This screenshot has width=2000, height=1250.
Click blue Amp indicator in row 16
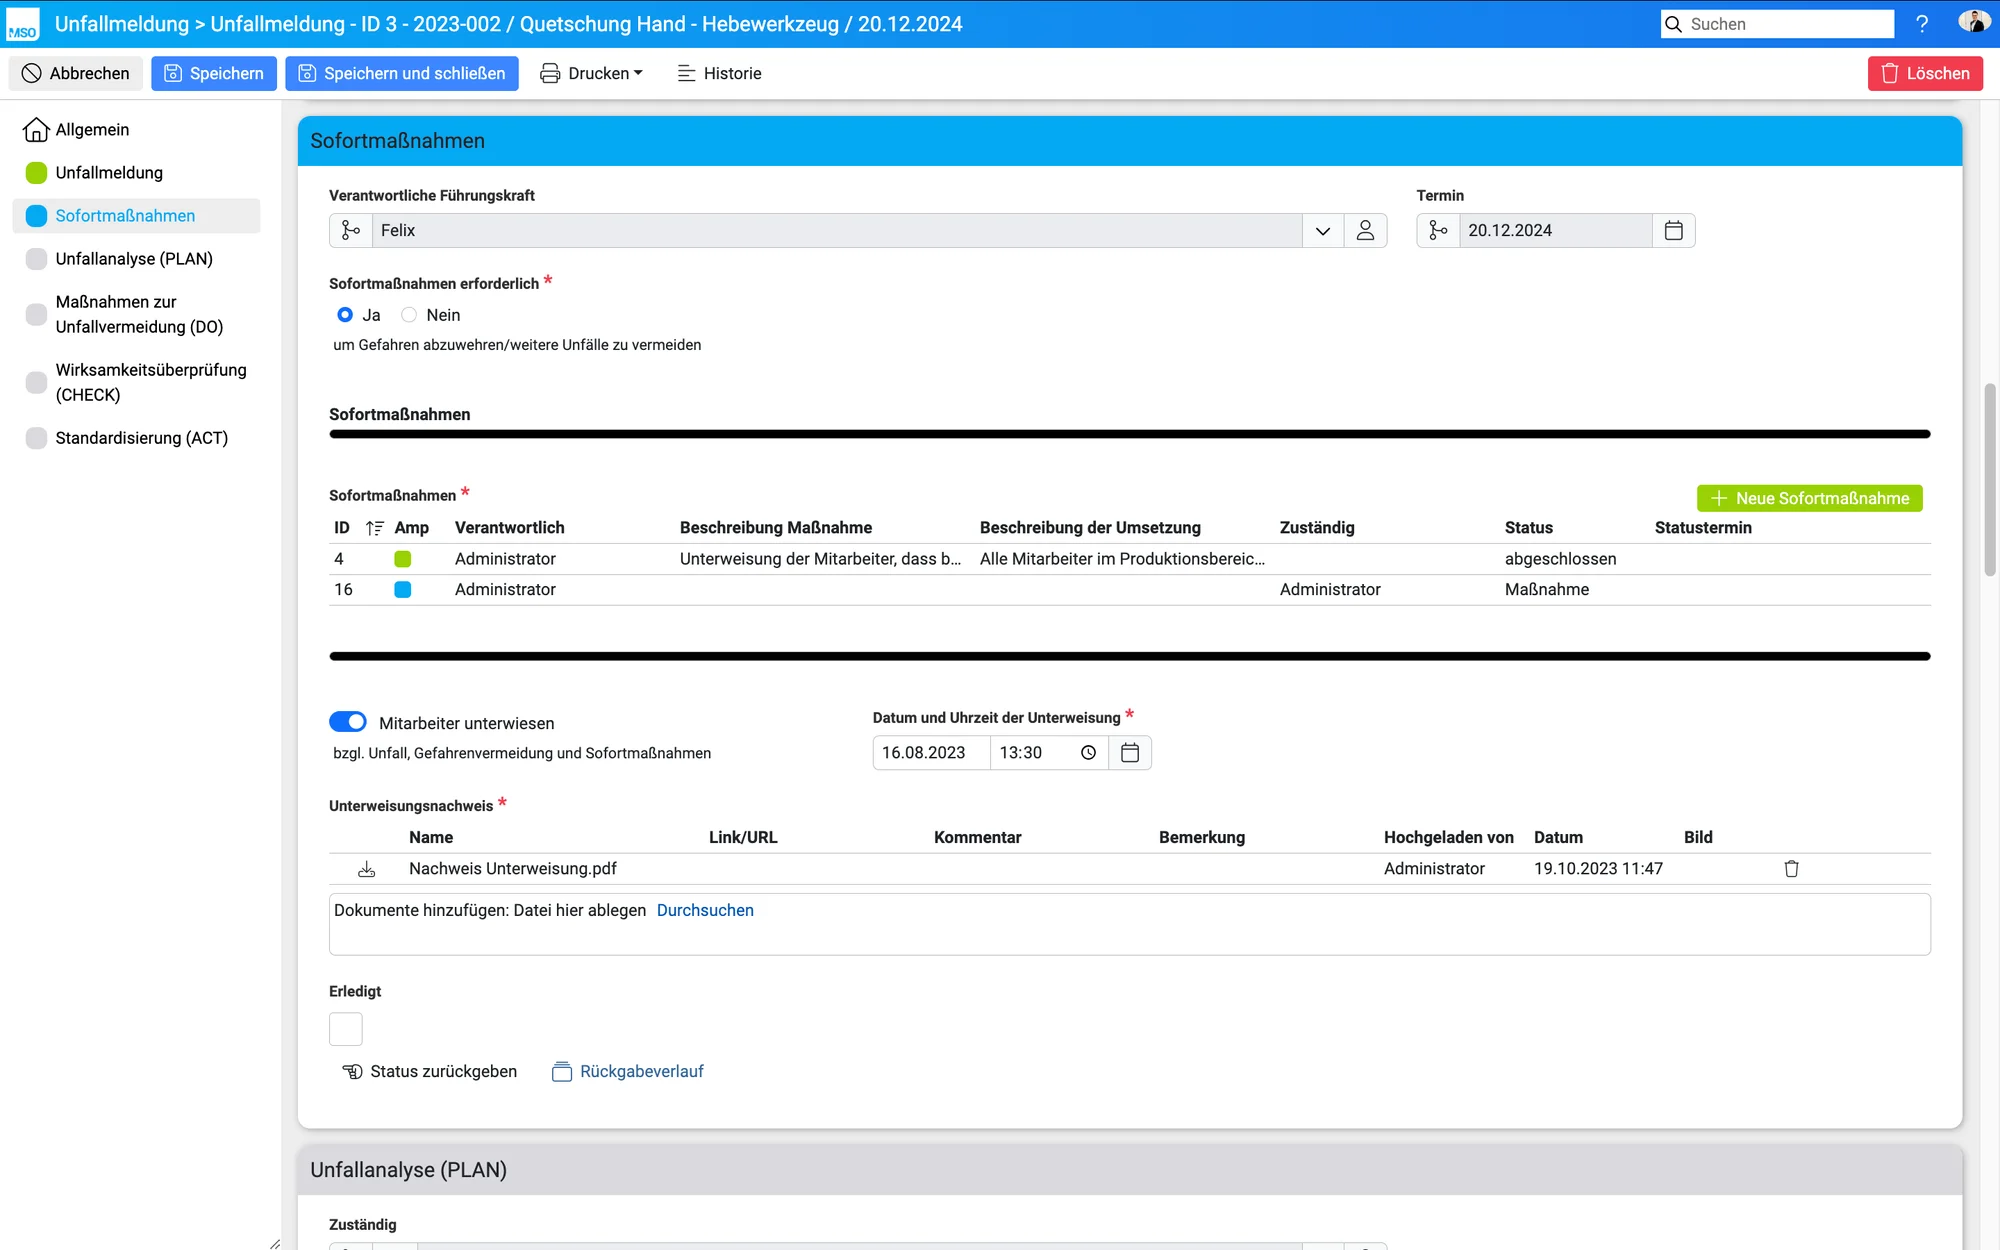coord(403,590)
